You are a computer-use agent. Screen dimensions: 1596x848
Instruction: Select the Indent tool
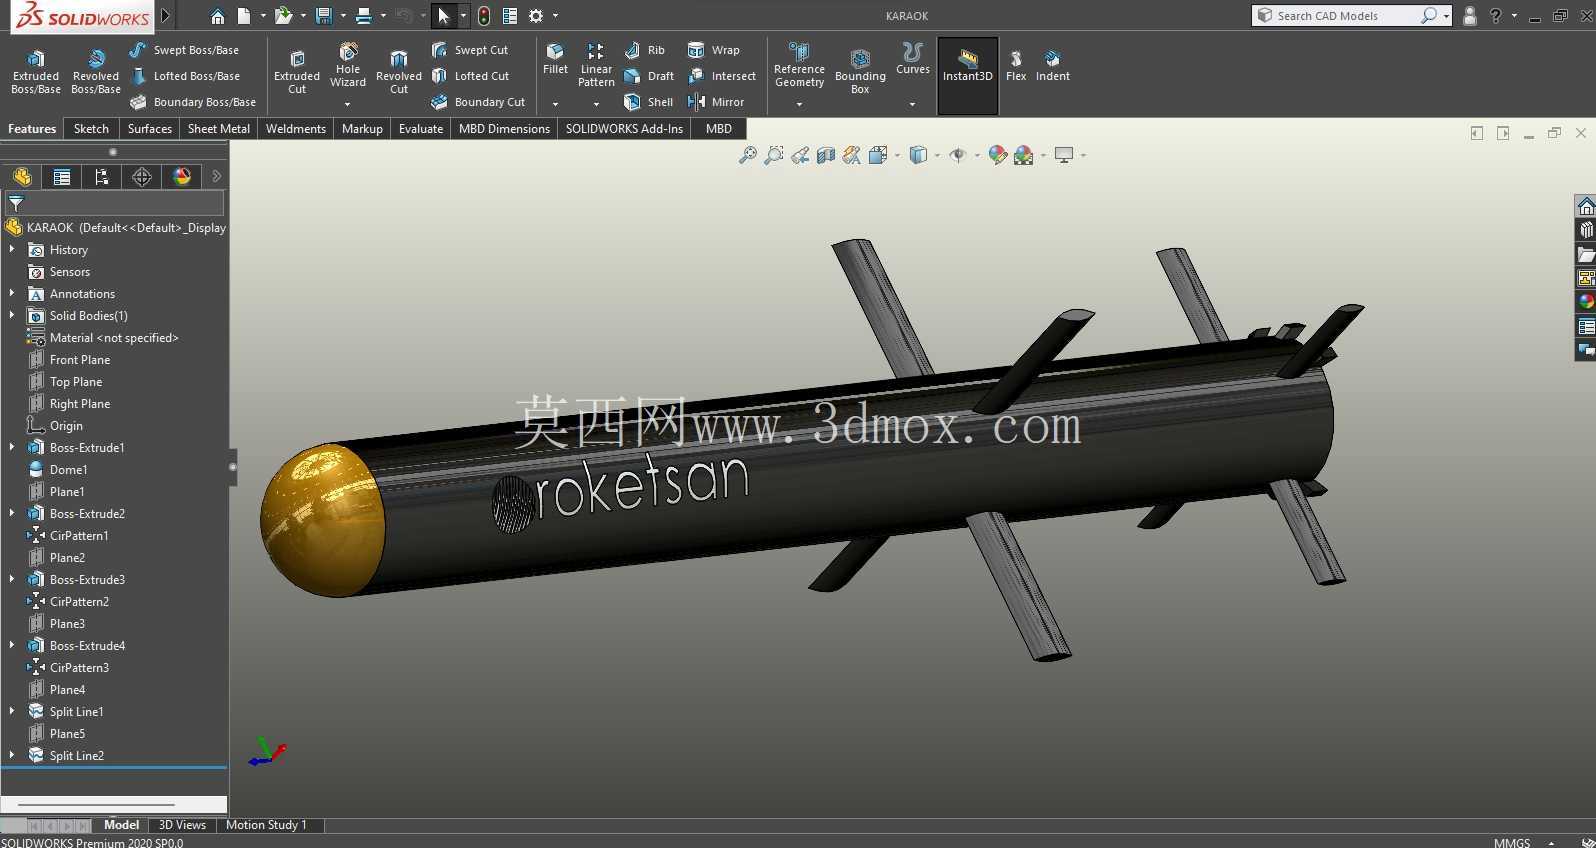point(1053,66)
